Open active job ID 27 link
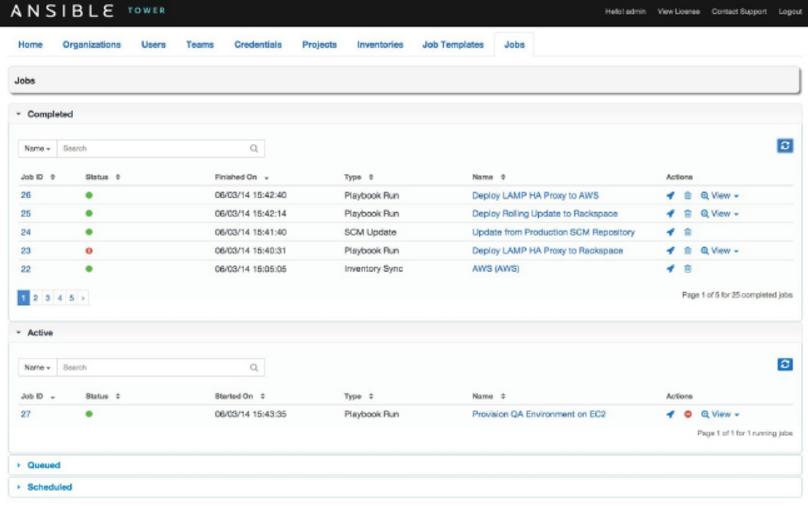This screenshot has height=506, width=808. (x=26, y=414)
